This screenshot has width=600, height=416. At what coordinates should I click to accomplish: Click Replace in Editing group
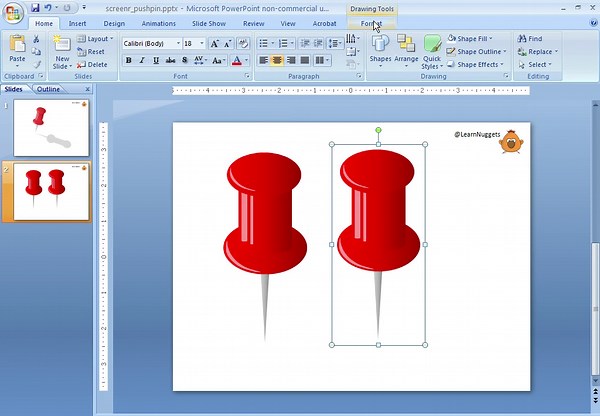click(x=538, y=52)
